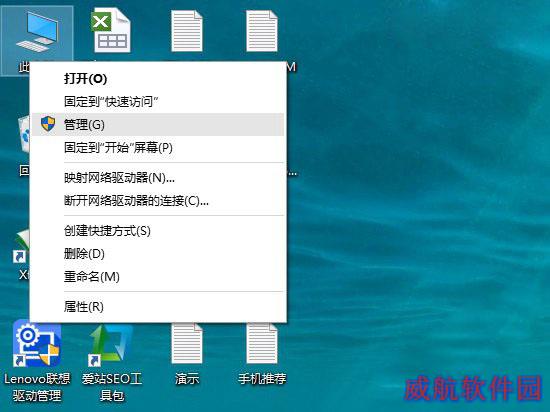This screenshot has width=550, height=412.
Task: Click the Lenovo联想驱动管理 label text
Action: pyautogui.click(x=37, y=387)
